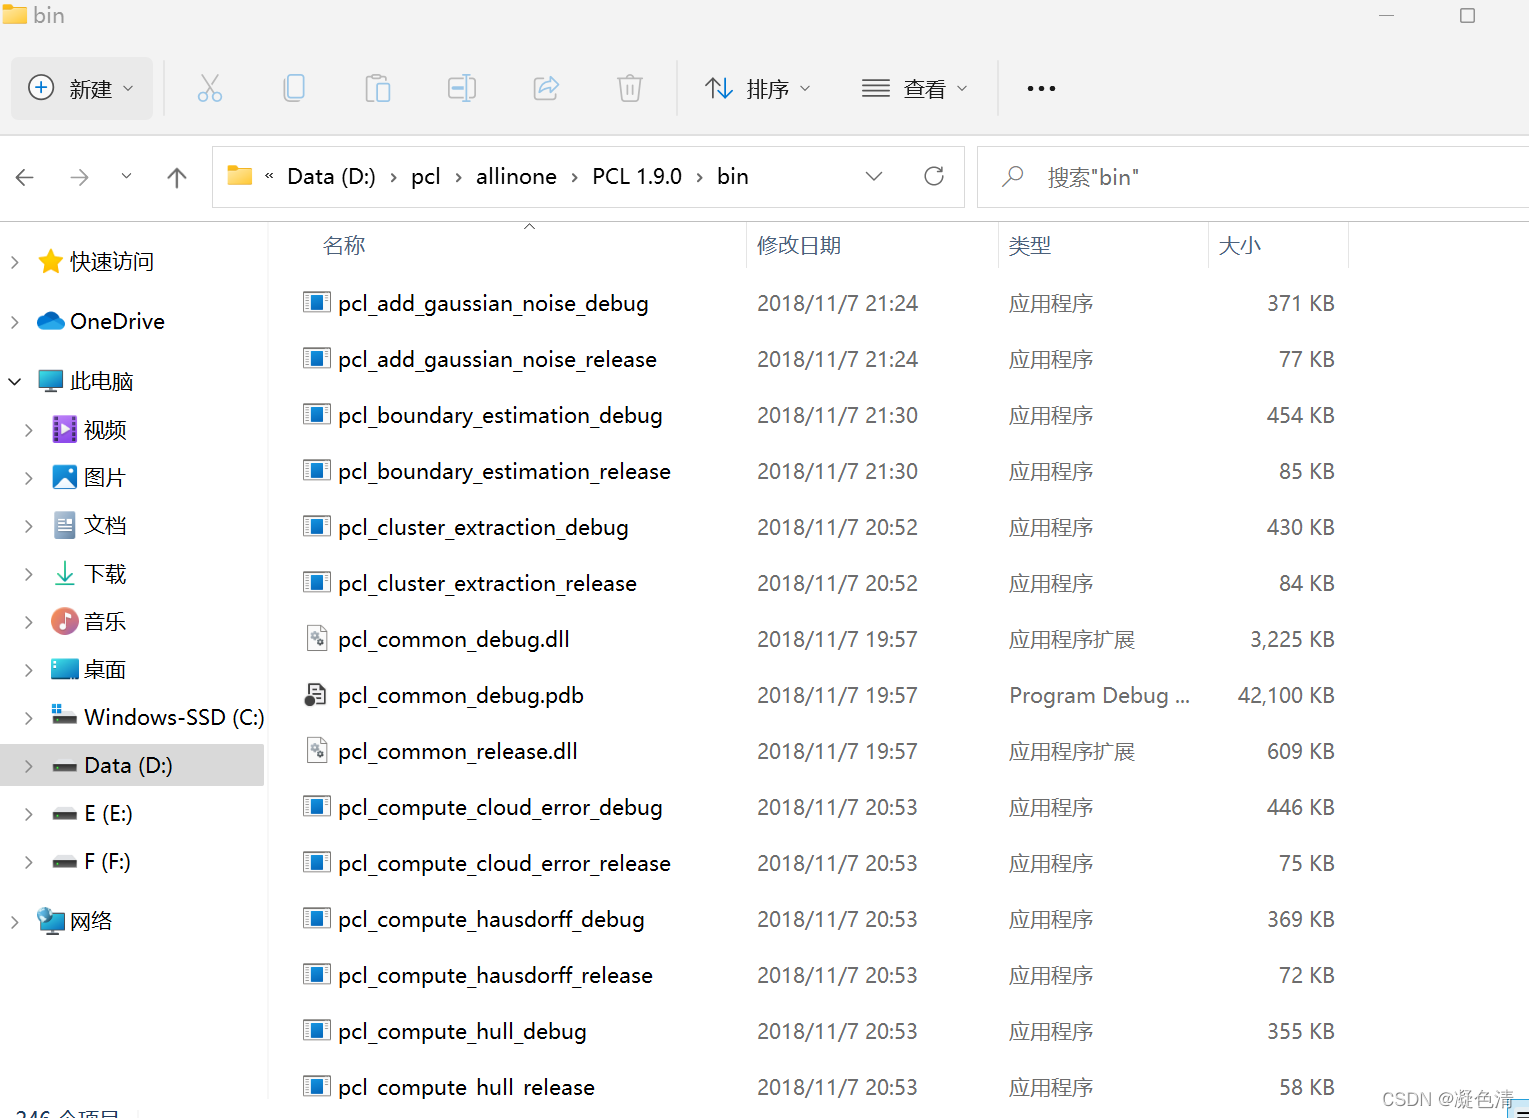This screenshot has width=1529, height=1118.
Task: Click the Paste icon in the toolbar
Action: pos(377,88)
